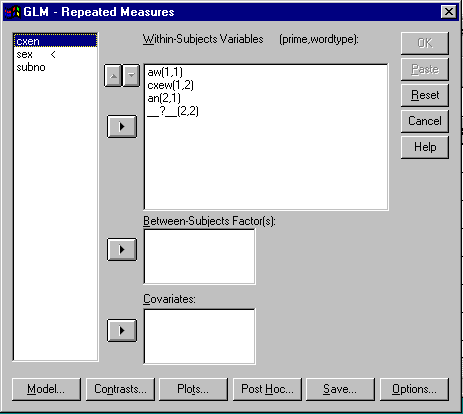This screenshot has height=414, width=463.
Task: Click the move-up arrow button
Action: [x=113, y=76]
